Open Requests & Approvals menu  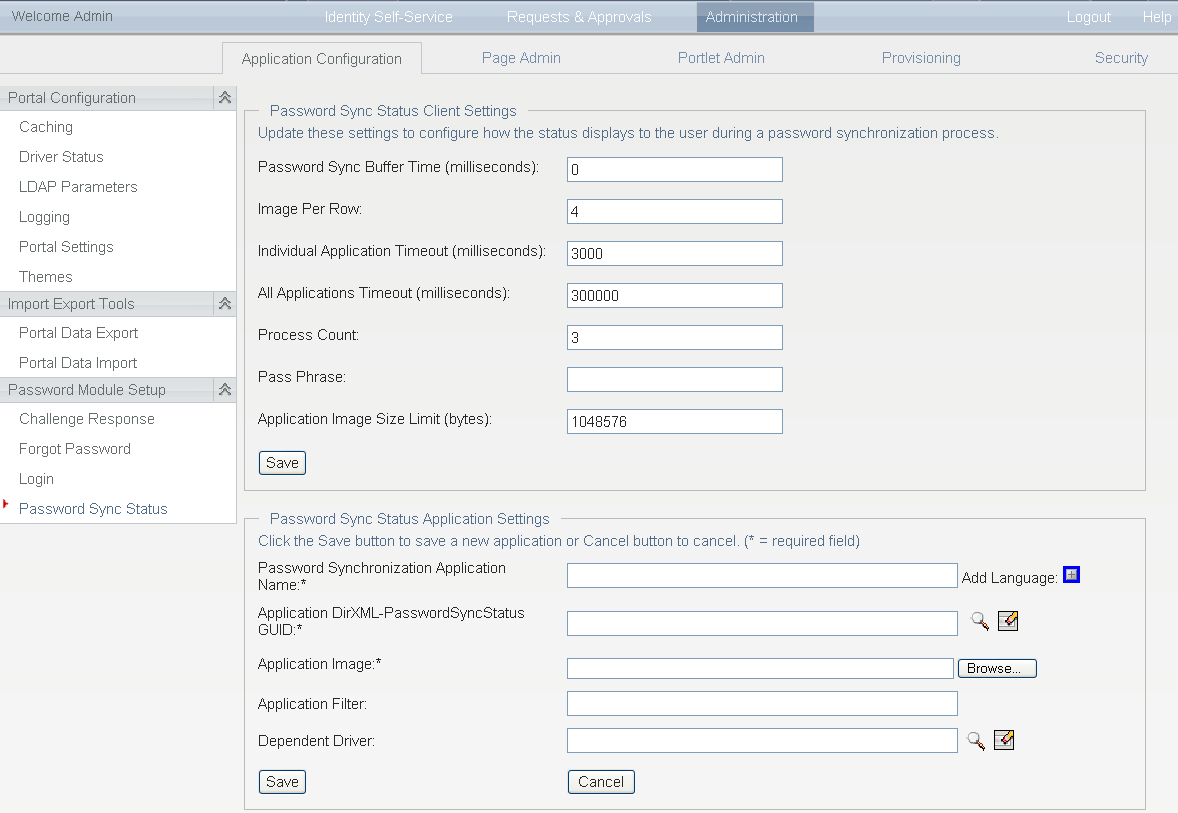(579, 17)
